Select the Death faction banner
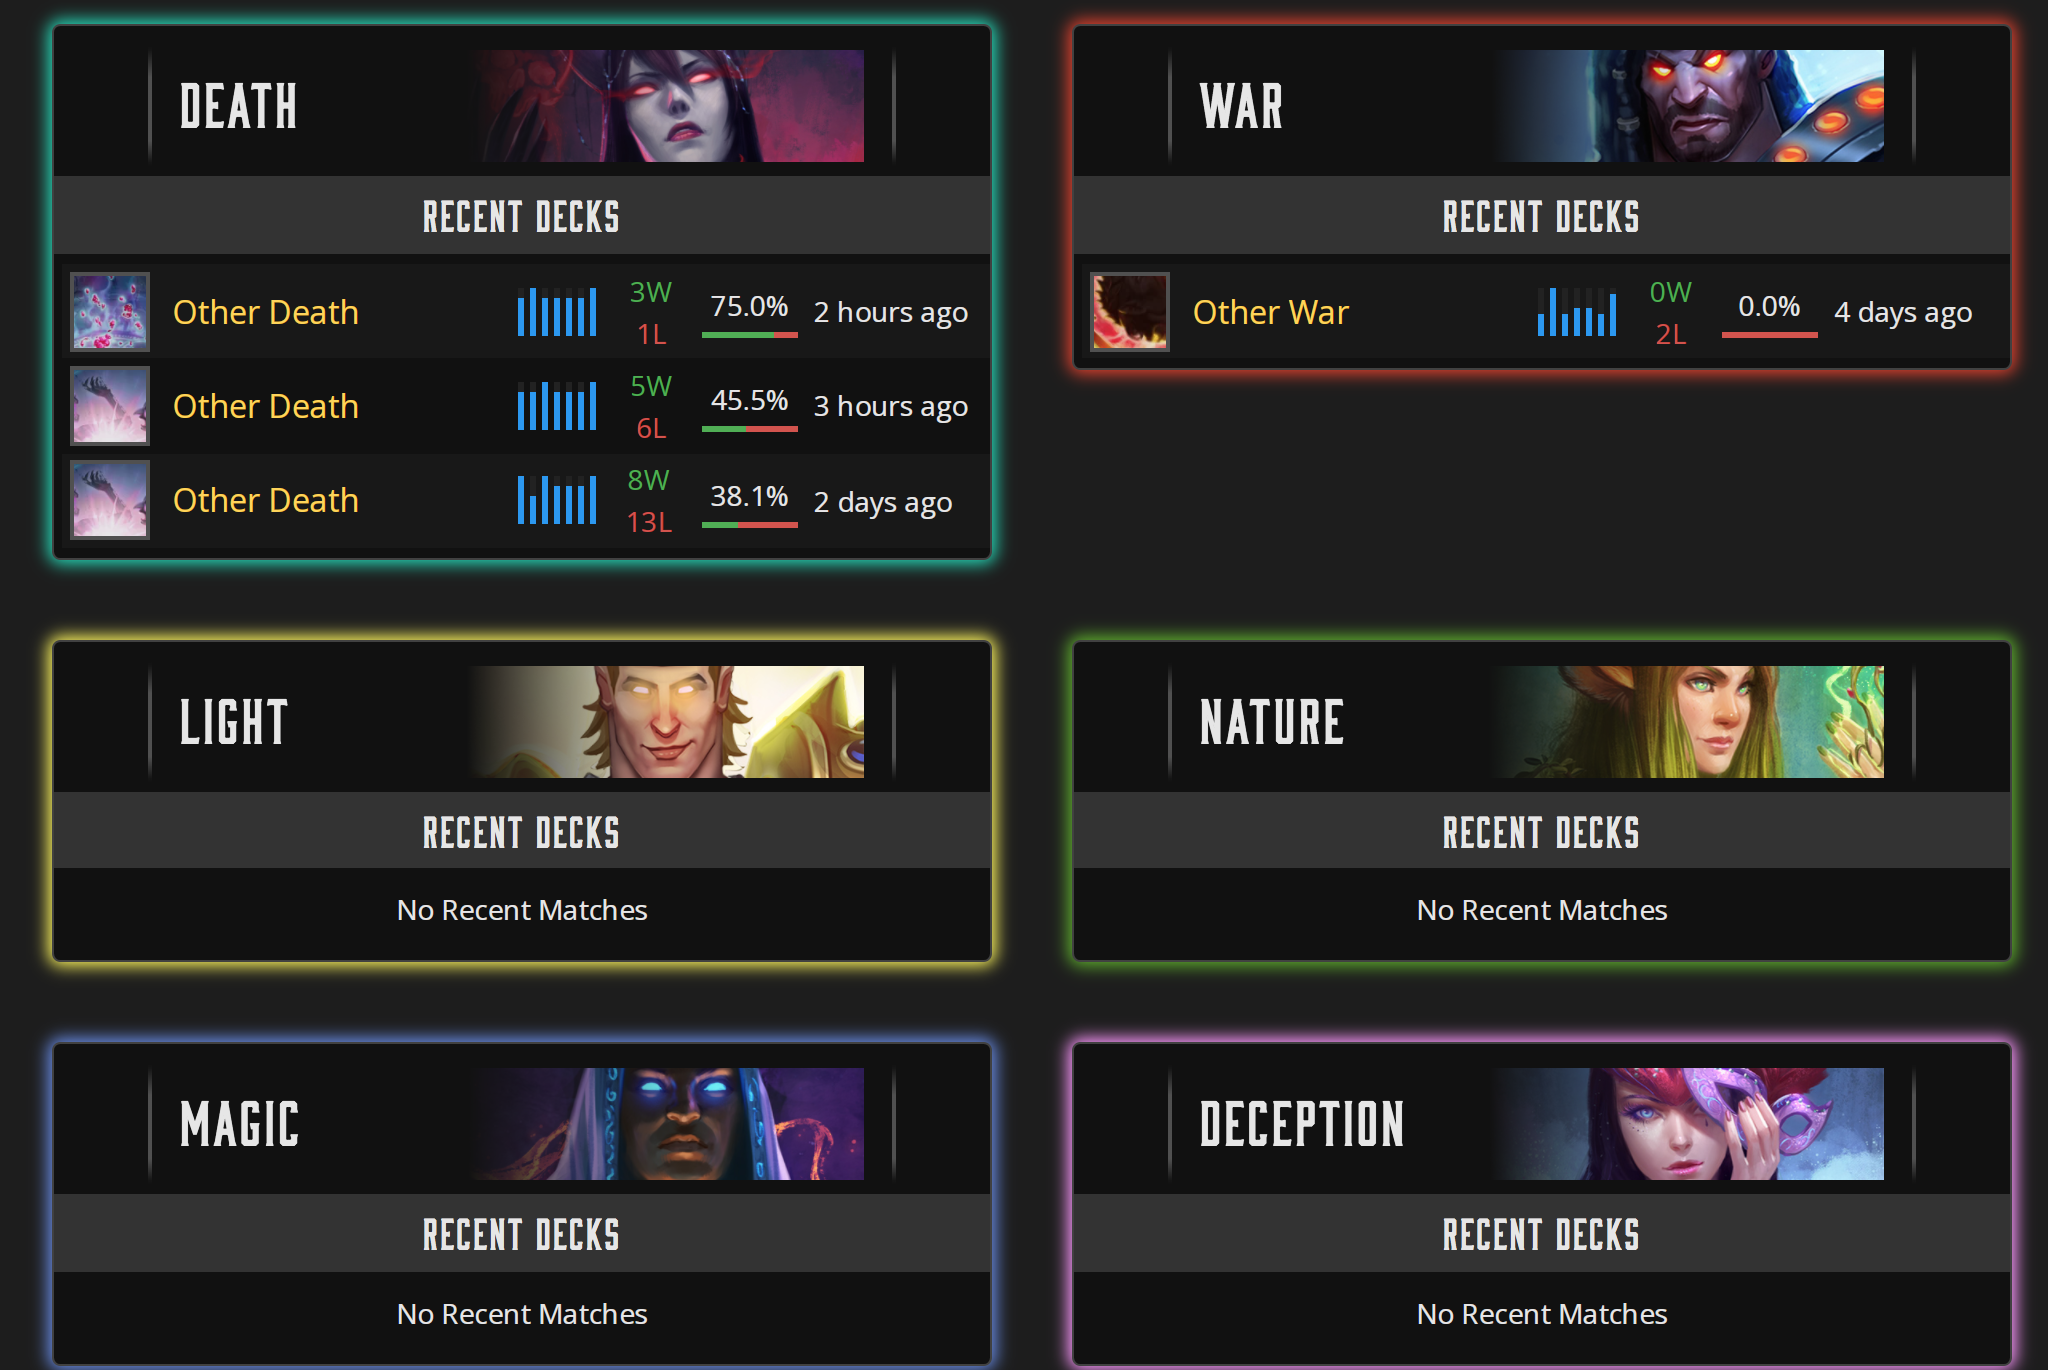The height and width of the screenshot is (1370, 2048). (x=522, y=106)
